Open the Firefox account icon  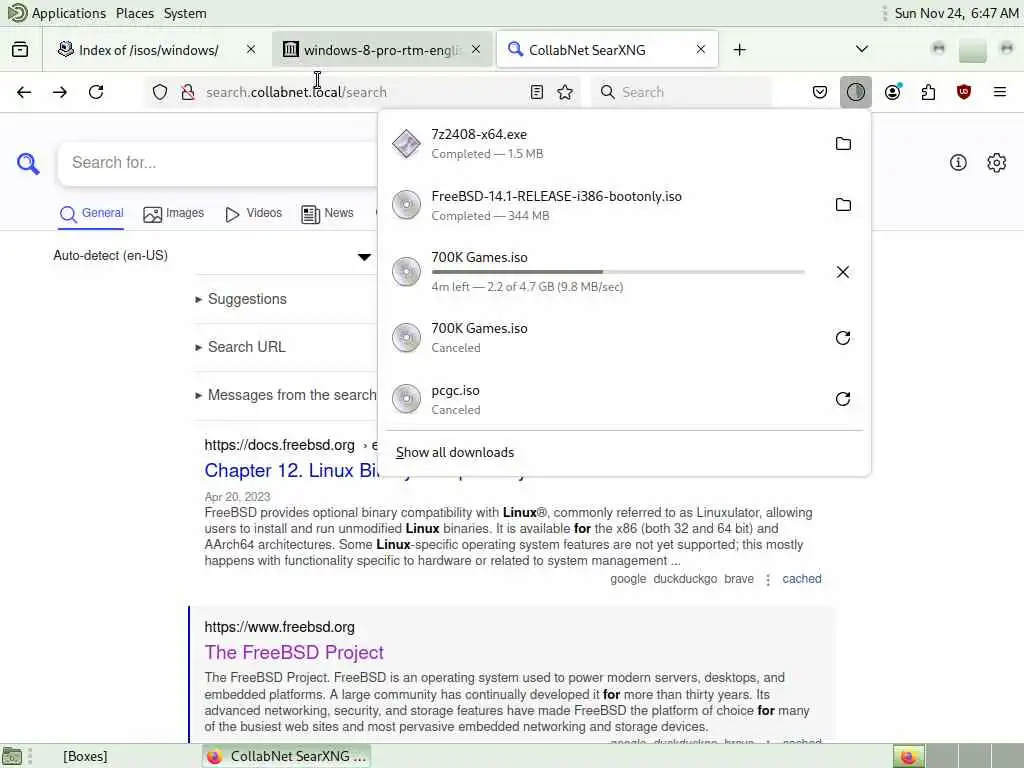click(893, 92)
